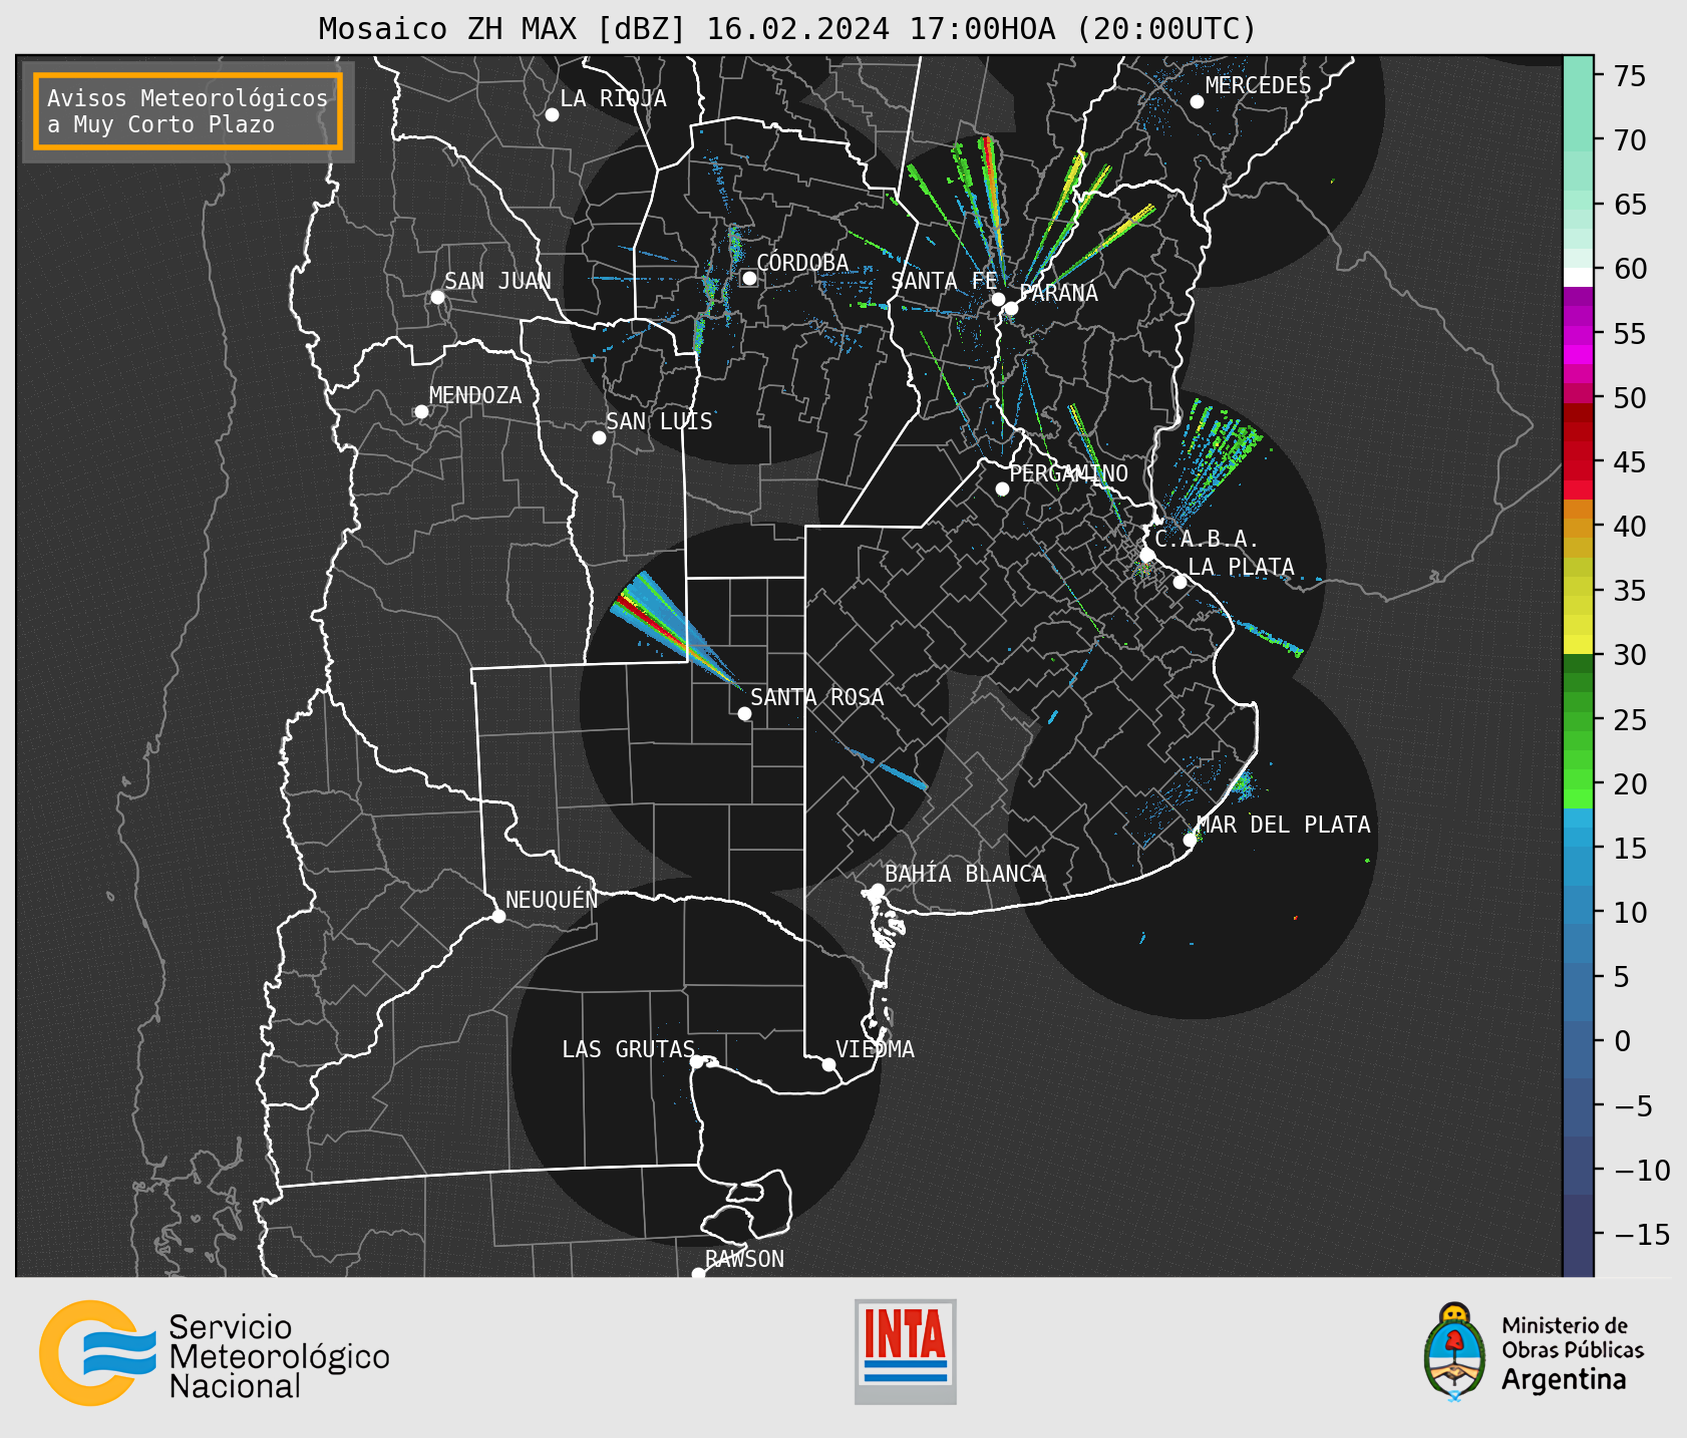
Task: Click the SAN JUAN label text
Action: coord(498,281)
